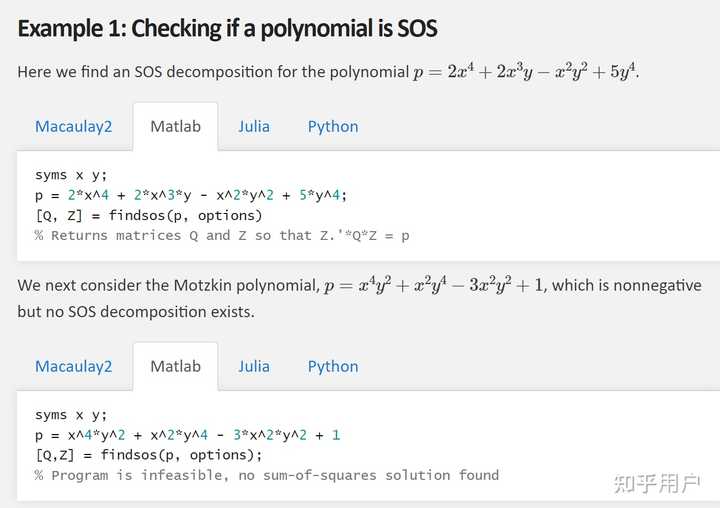Click the 'findsos(p, options)' line without a semicolon
The height and width of the screenshot is (508, 720).
coord(148,215)
